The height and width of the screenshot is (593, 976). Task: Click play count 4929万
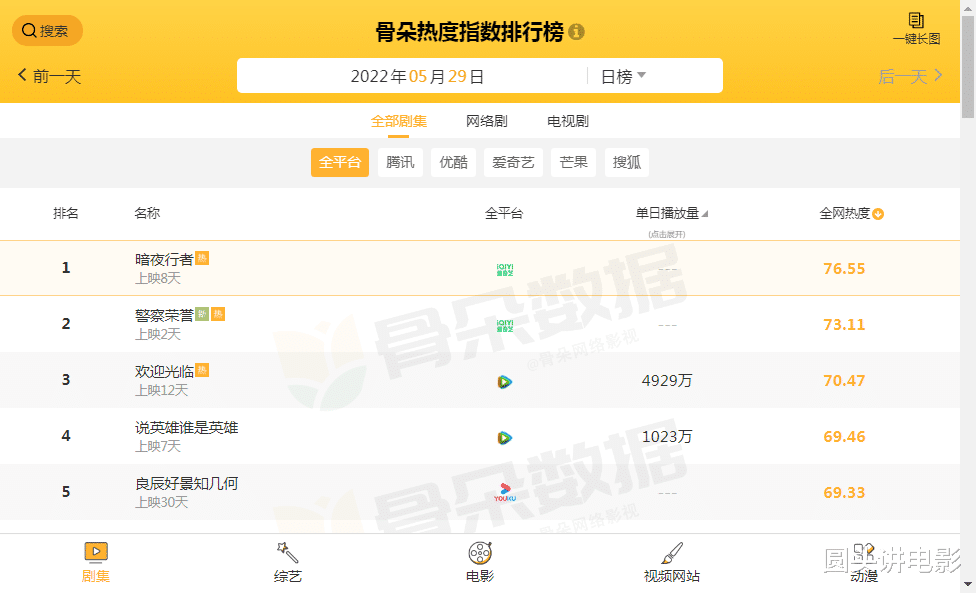pos(667,381)
